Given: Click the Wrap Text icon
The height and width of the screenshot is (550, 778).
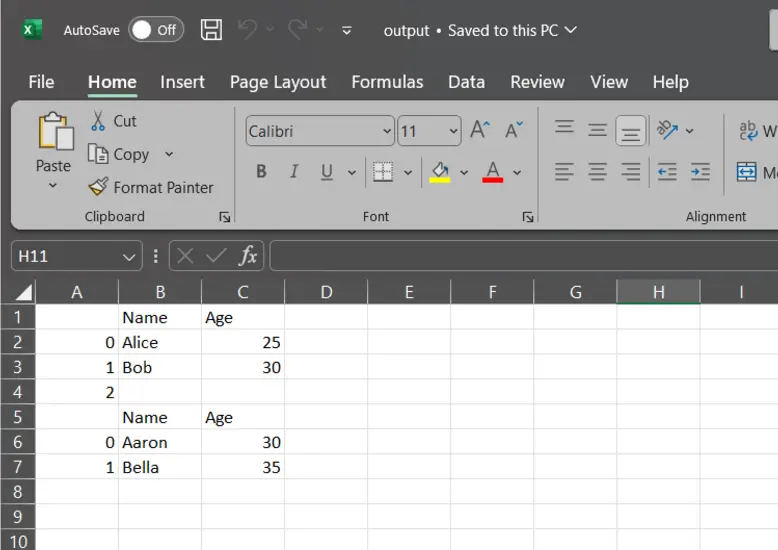Looking at the screenshot, I should (x=748, y=131).
